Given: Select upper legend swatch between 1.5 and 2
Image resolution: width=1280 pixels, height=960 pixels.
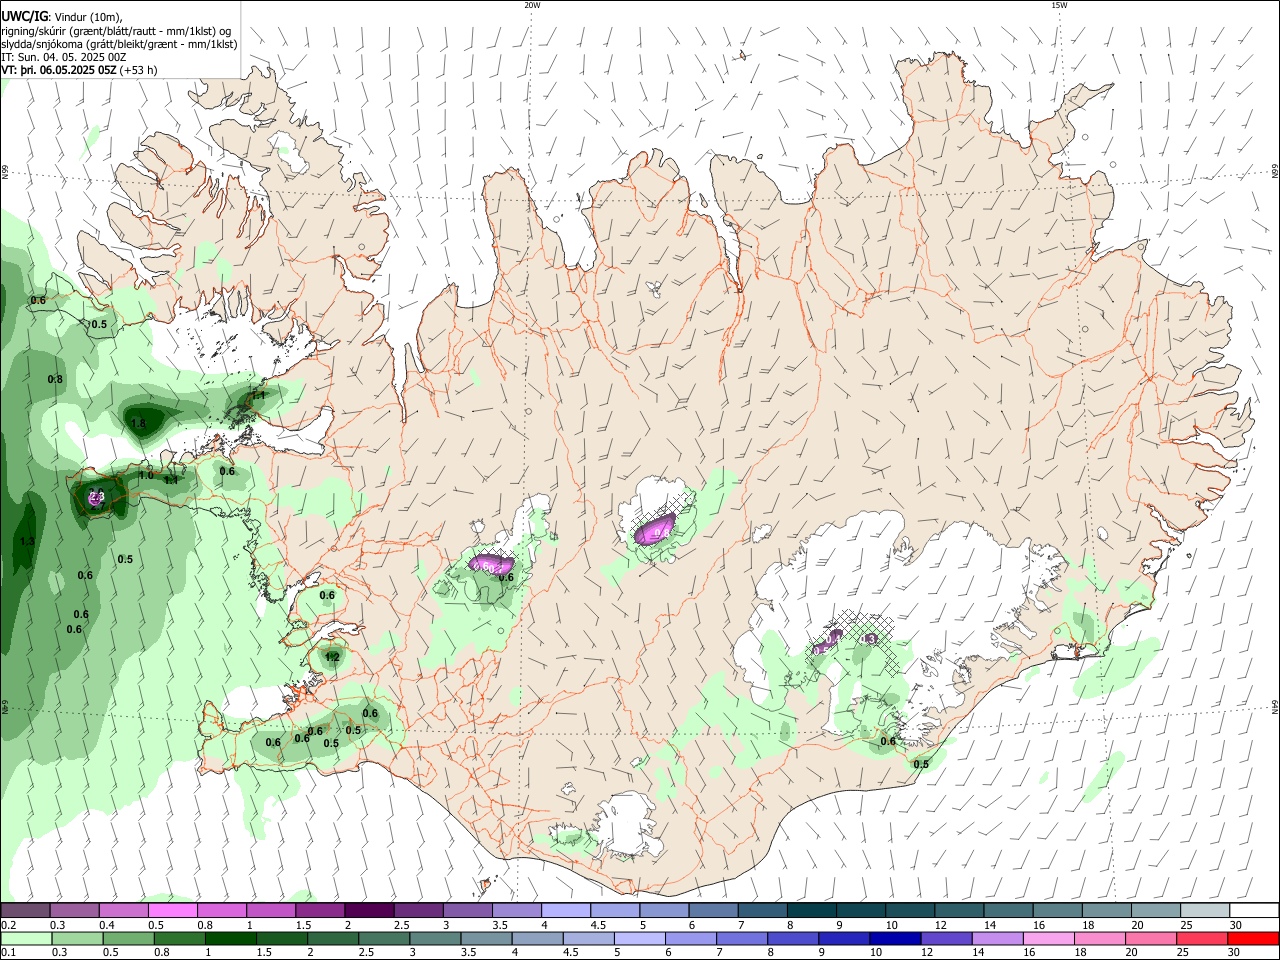Looking at the screenshot, I should click(x=319, y=911).
